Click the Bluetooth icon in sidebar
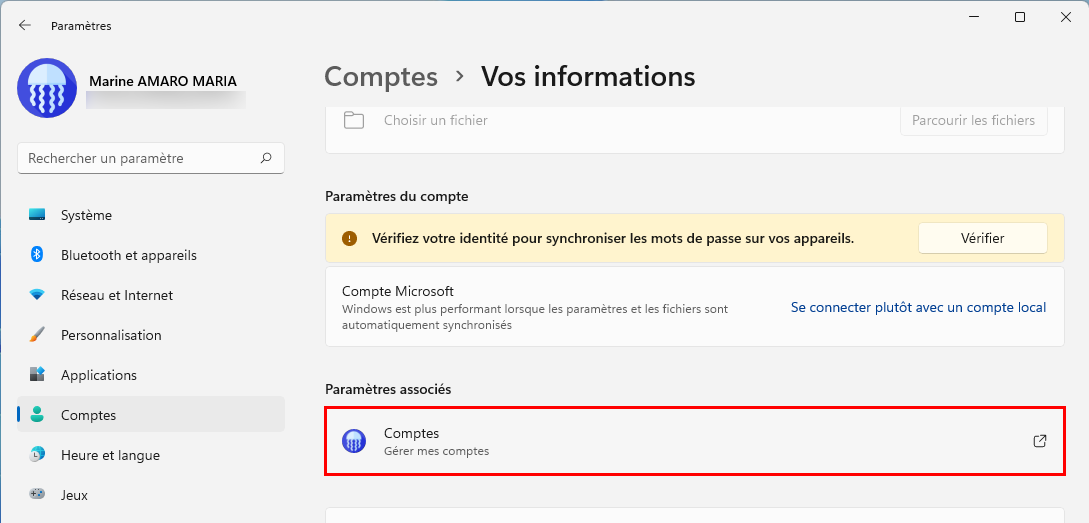1089x523 pixels. point(37,255)
